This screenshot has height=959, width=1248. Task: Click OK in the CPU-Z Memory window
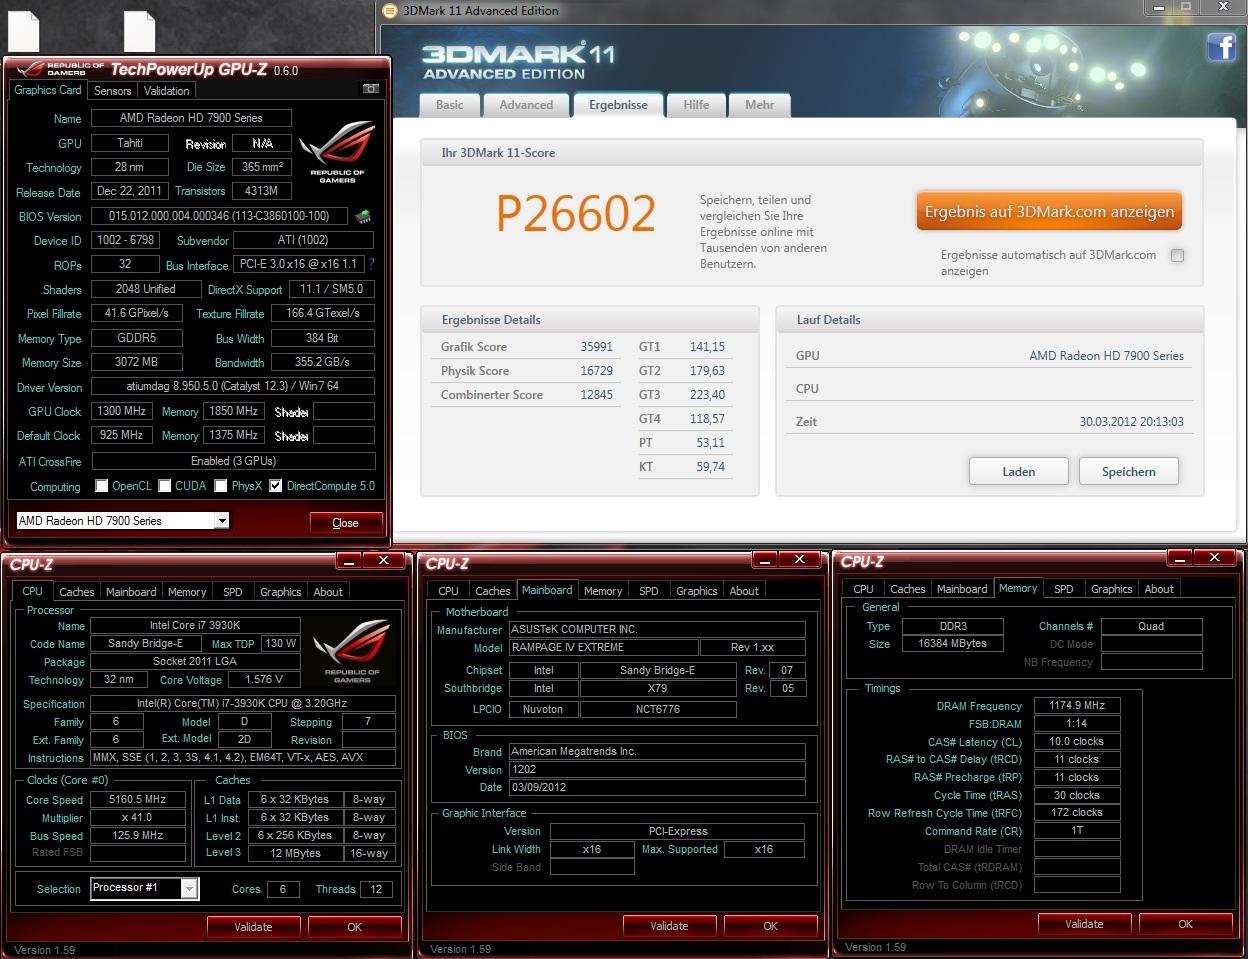1185,924
